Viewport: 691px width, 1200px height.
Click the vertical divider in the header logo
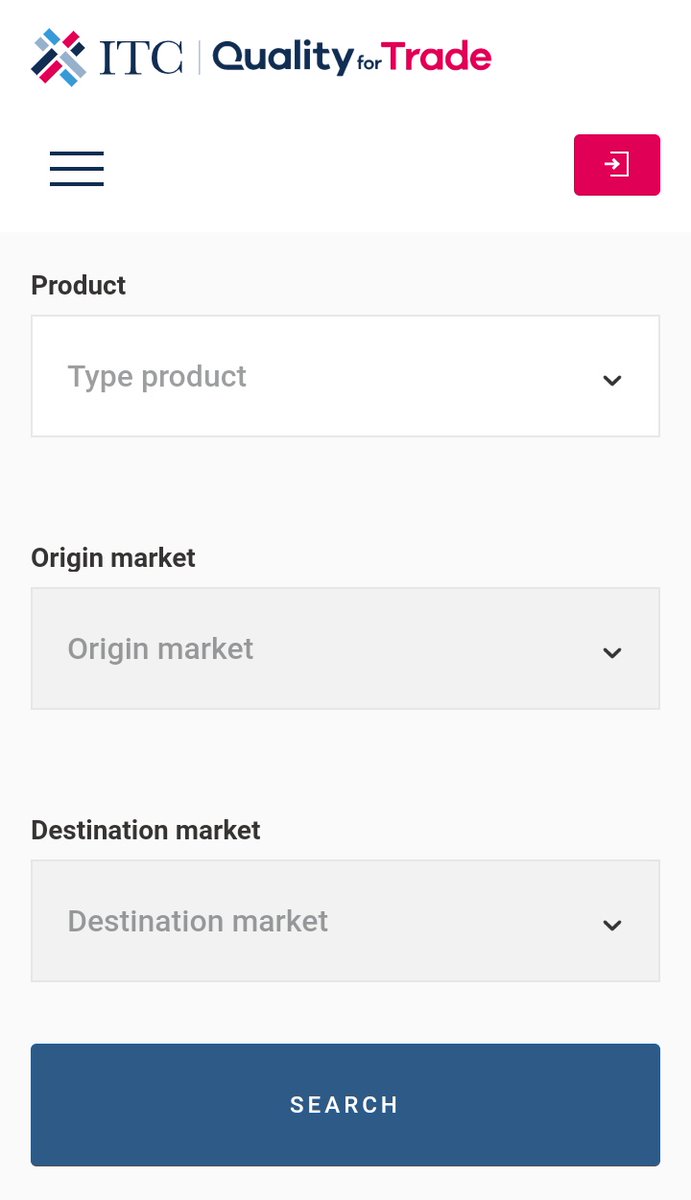pyautogui.click(x=198, y=57)
